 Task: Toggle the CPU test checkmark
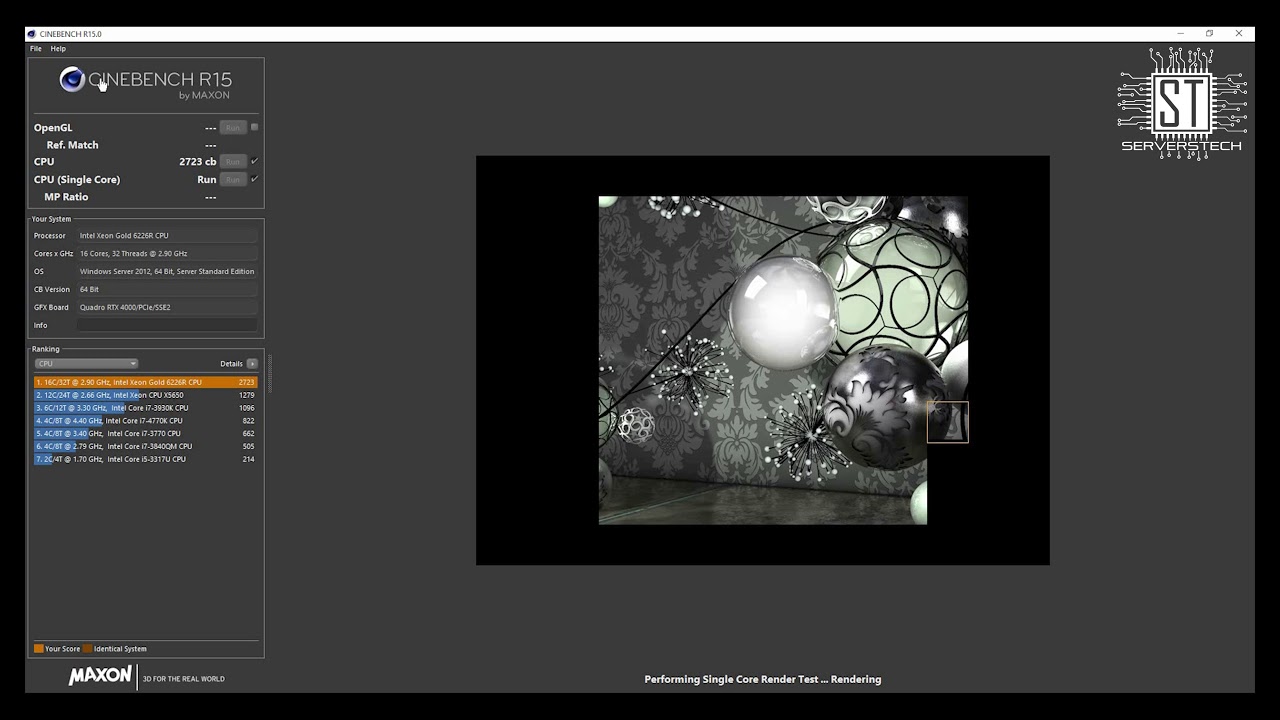(x=254, y=161)
